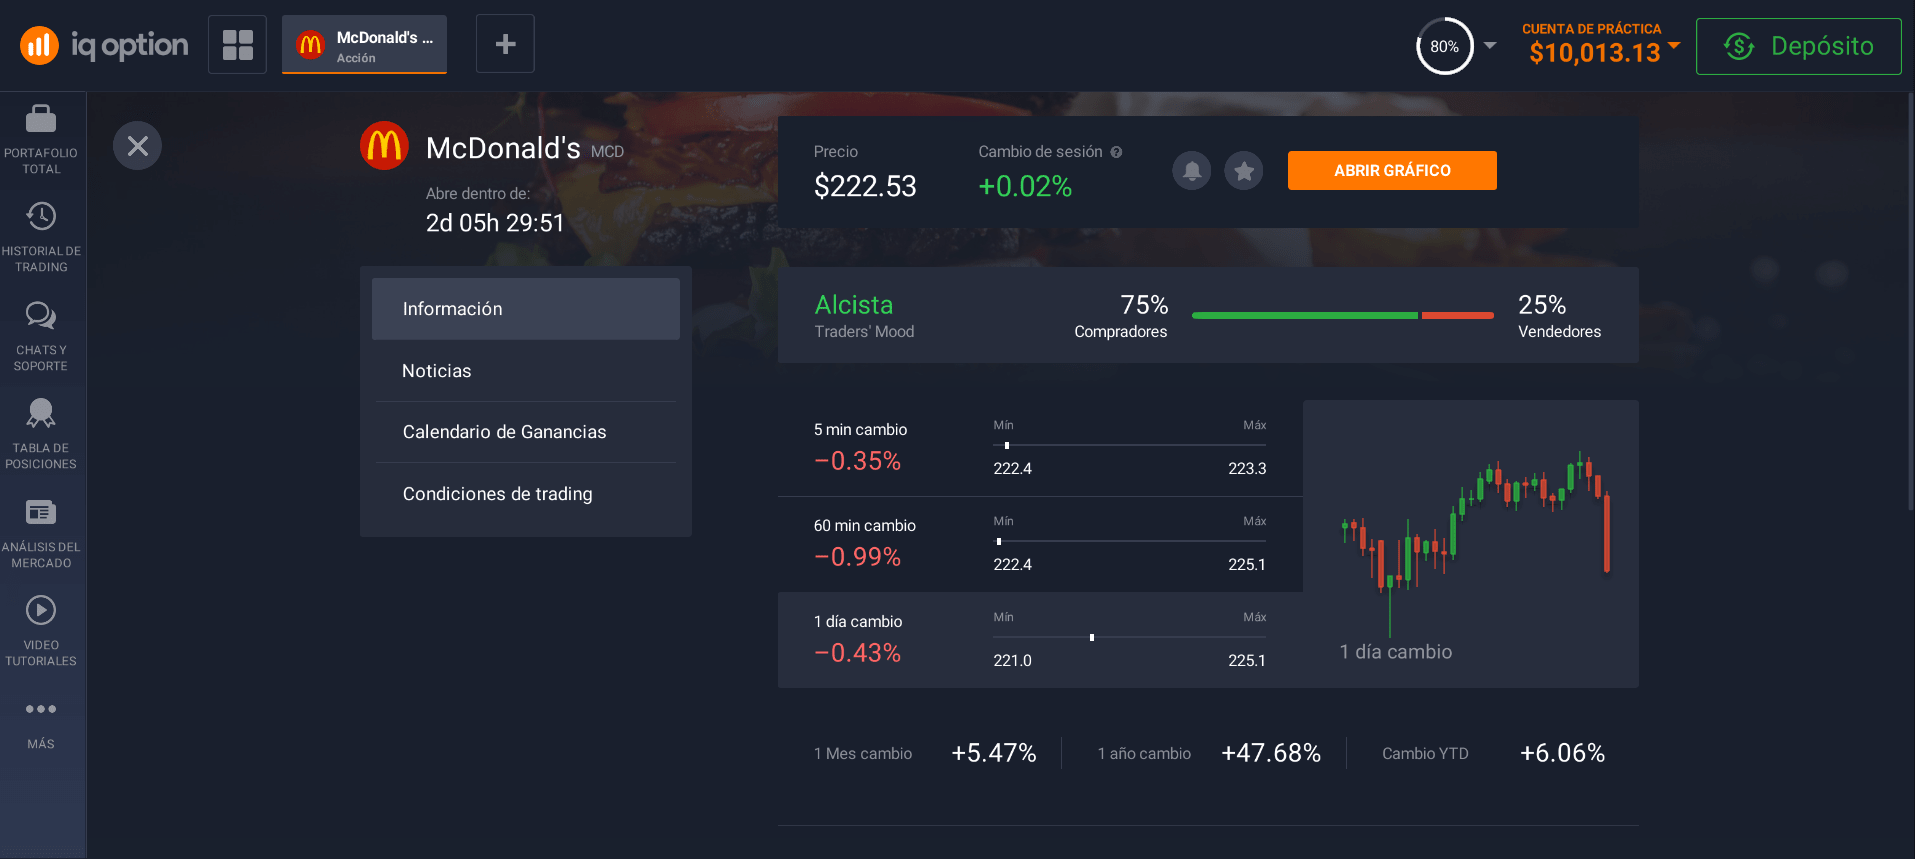This screenshot has width=1915, height=859.
Task: Select the Condiciones de trading menu item
Action: 497,493
